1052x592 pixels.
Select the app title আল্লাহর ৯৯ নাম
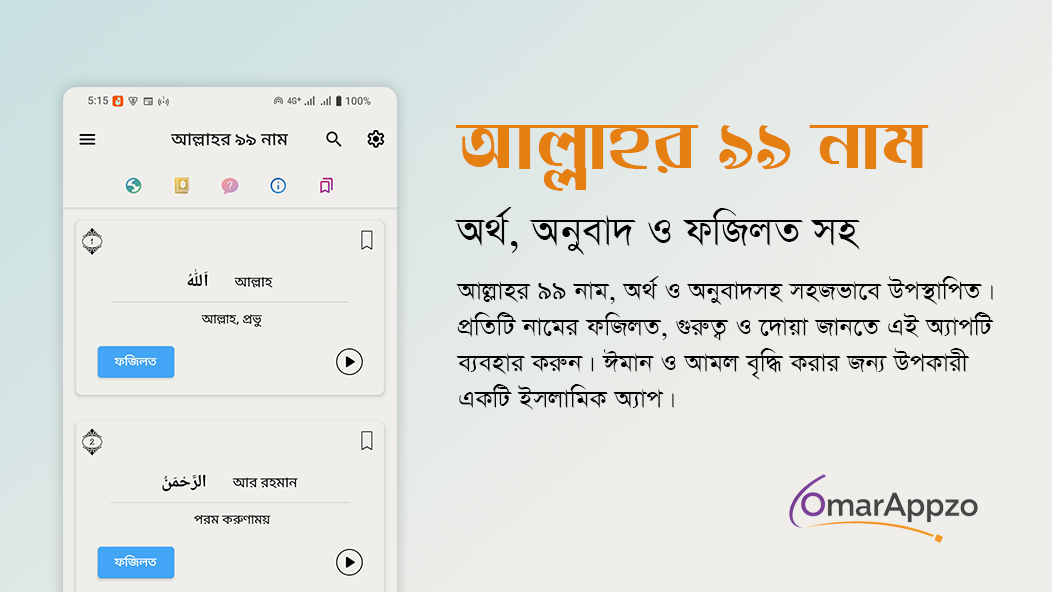pyautogui.click(x=228, y=139)
